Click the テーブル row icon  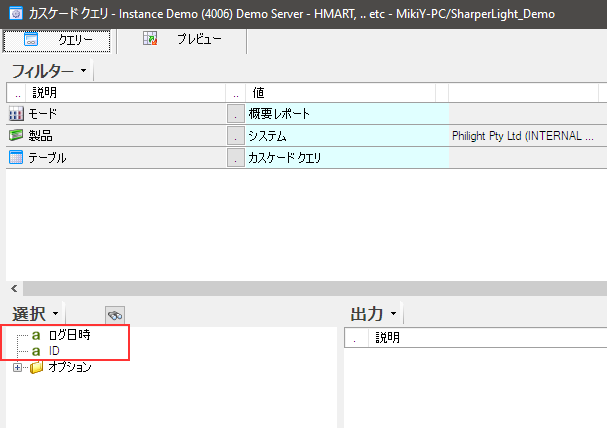16,158
